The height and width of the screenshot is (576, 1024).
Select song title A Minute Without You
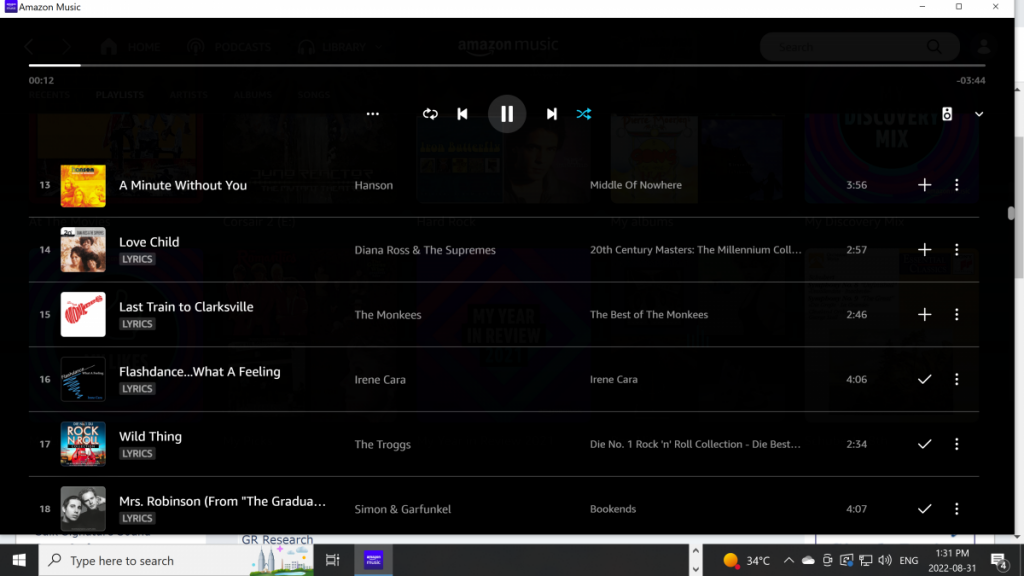pos(183,185)
